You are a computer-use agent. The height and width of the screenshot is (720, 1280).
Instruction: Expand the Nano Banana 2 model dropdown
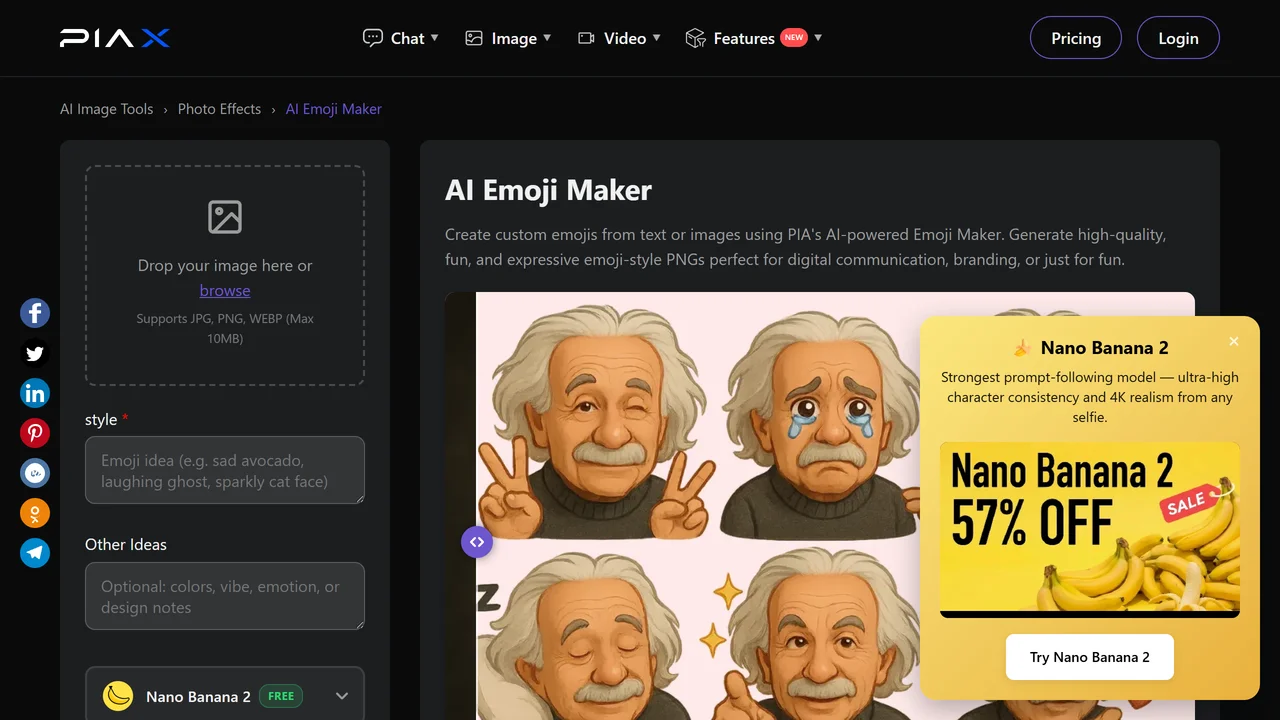225,696
